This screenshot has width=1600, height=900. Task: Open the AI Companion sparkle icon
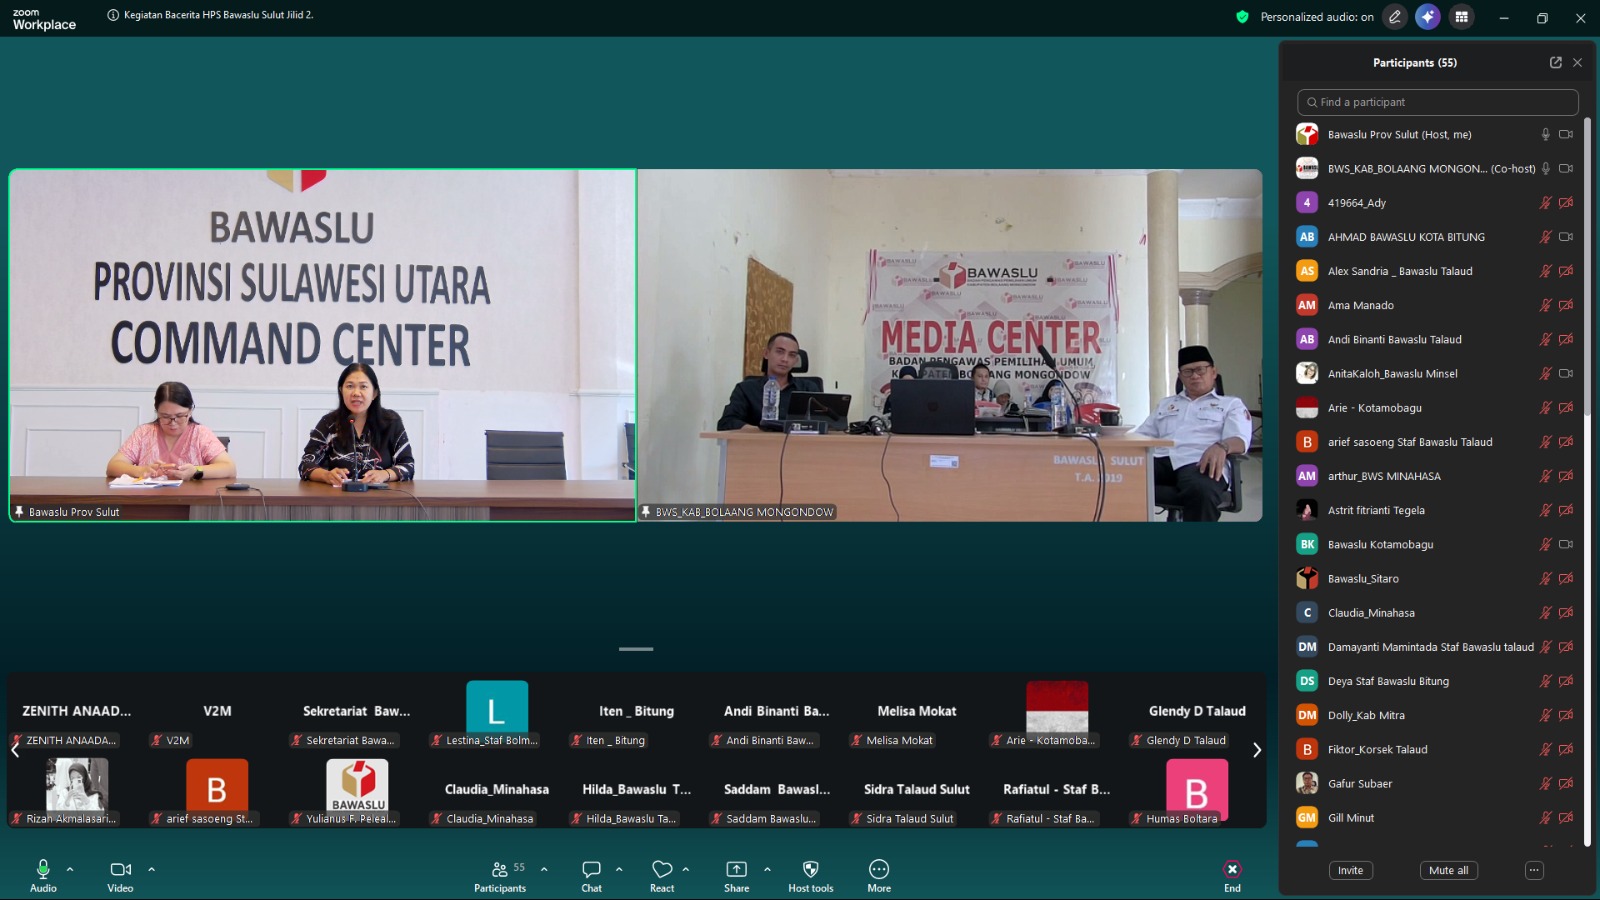(x=1428, y=17)
